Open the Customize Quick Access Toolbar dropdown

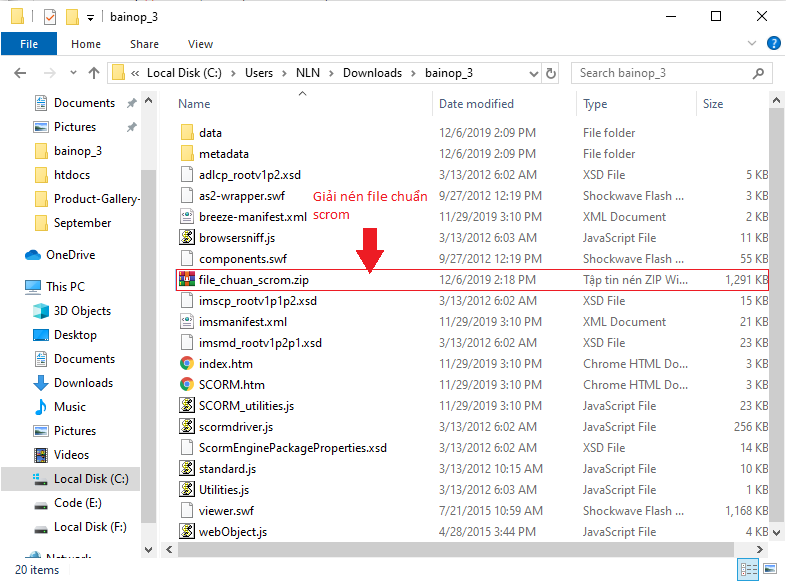click(x=90, y=18)
